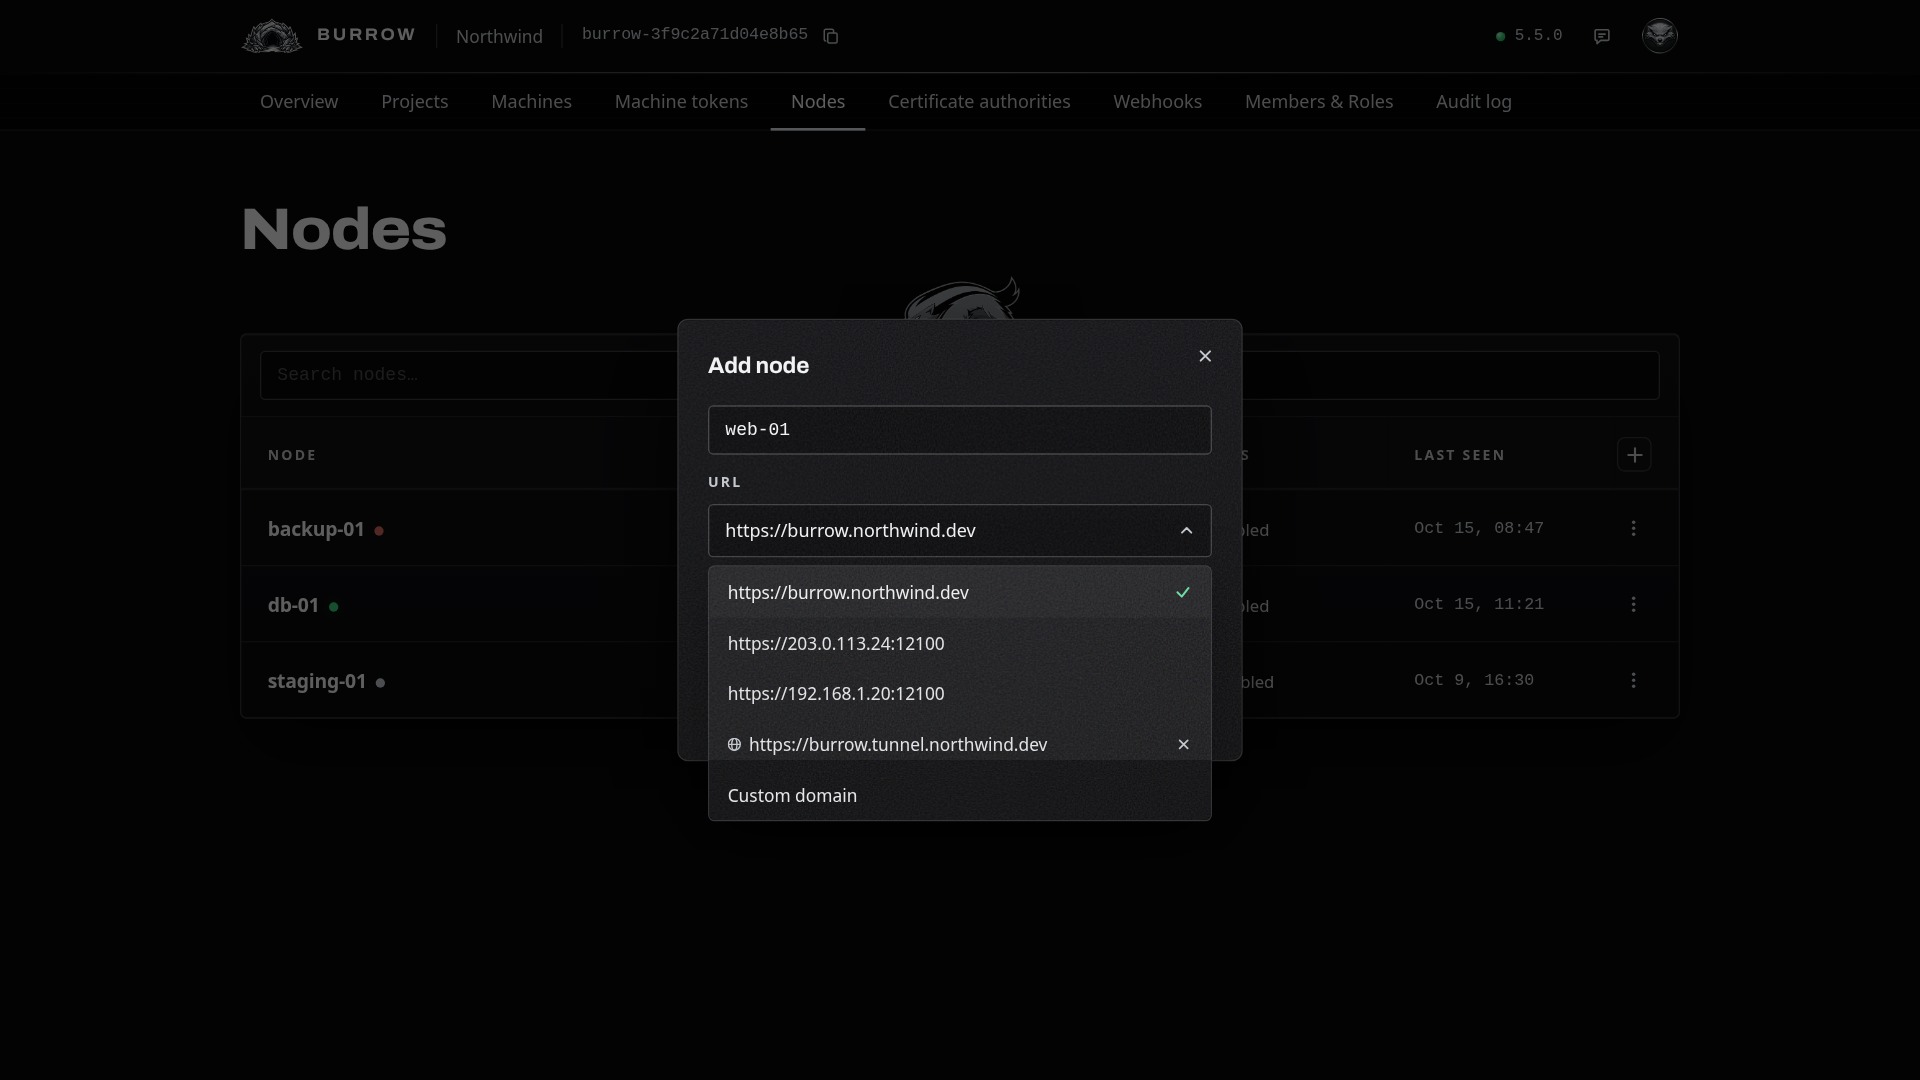Click the Burrow logo

(271, 36)
